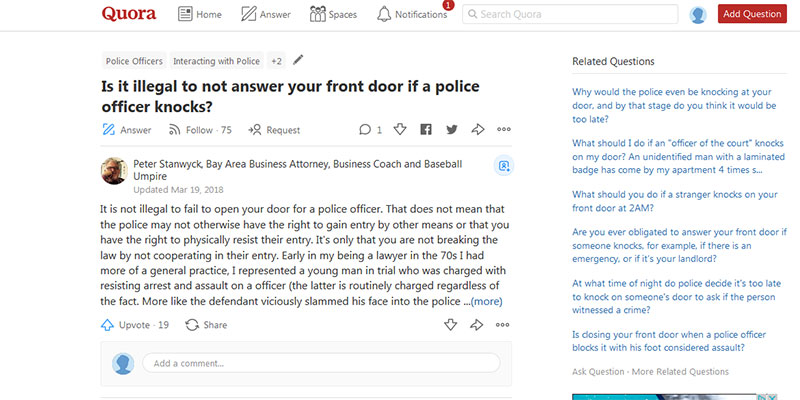
Task: Follow Peter Stanwyck via profile-plus icon
Action: click(504, 166)
